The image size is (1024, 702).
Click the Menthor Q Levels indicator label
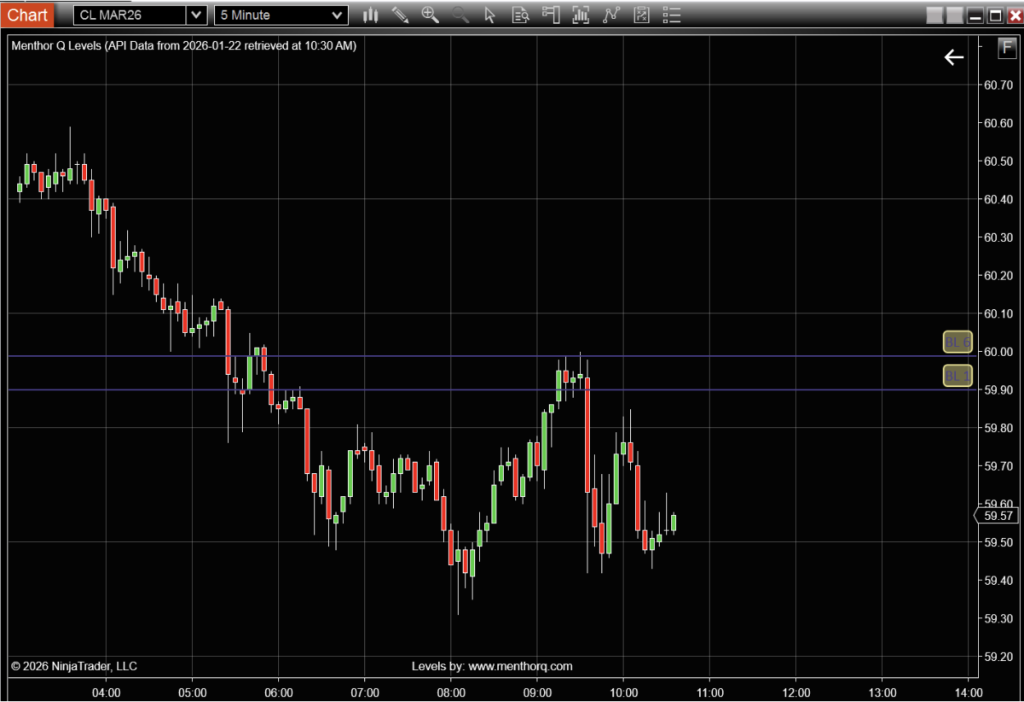[x=183, y=46]
